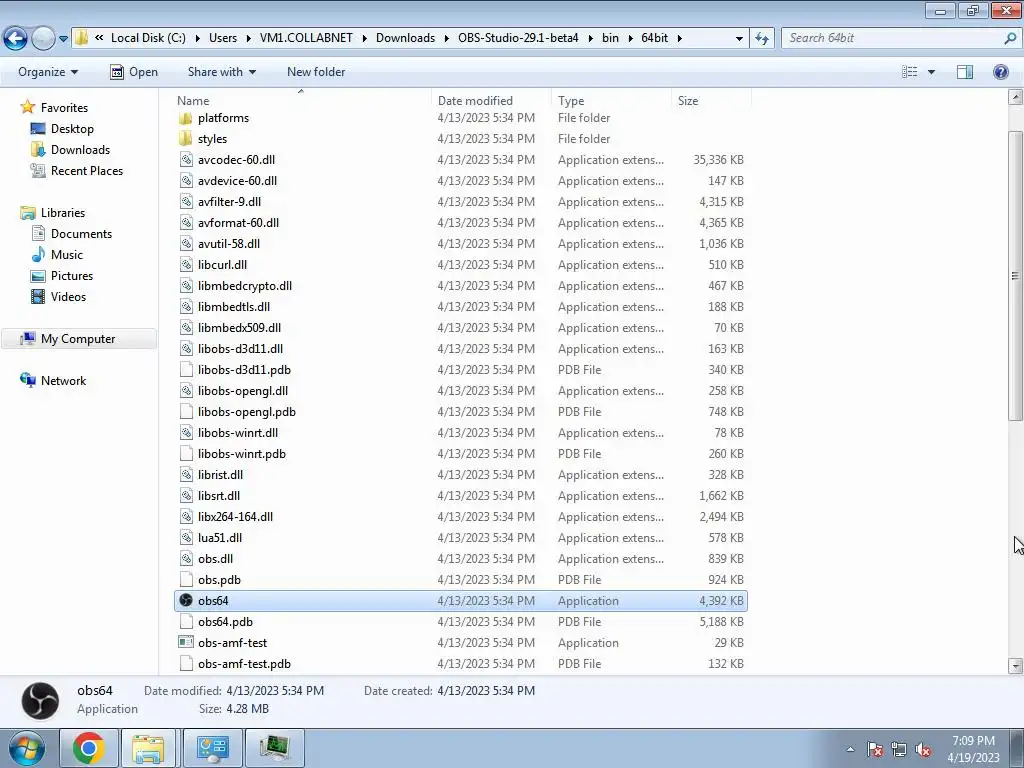
Task: Expand the arrow after bin in path
Action: pos(630,38)
